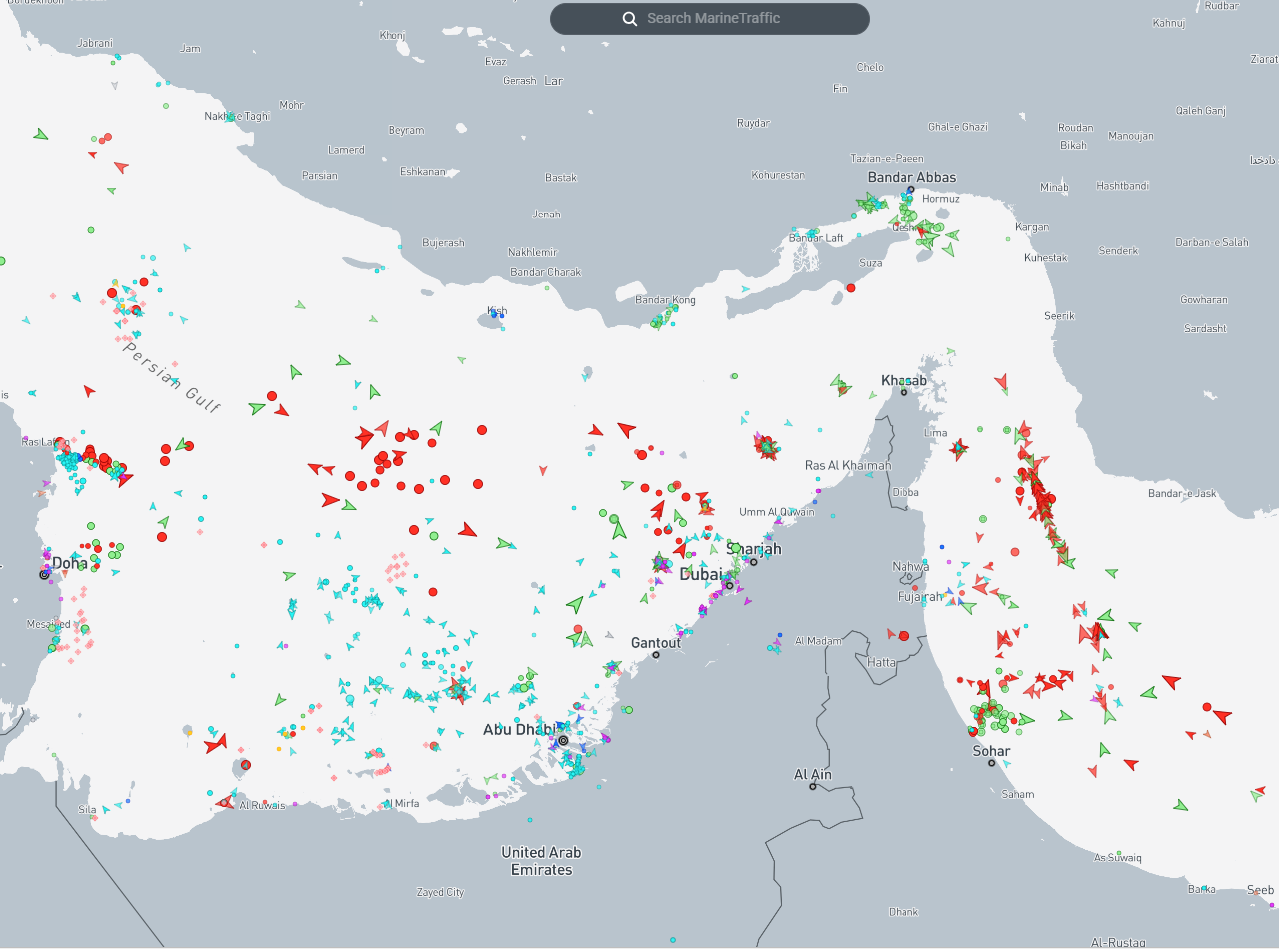
Task: Click the Hormuz label
Action: pos(941,199)
